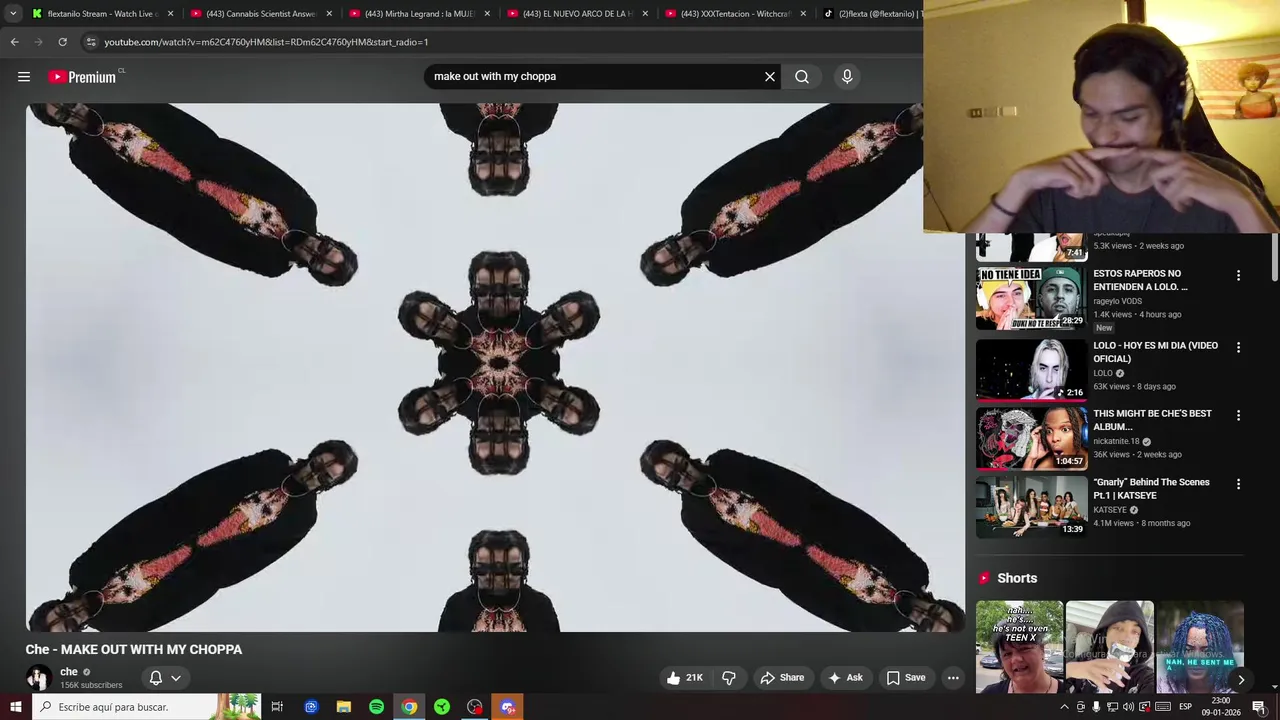Viewport: 1280px width, 720px height.
Task: Open the Windows Start menu
Action: 15,707
